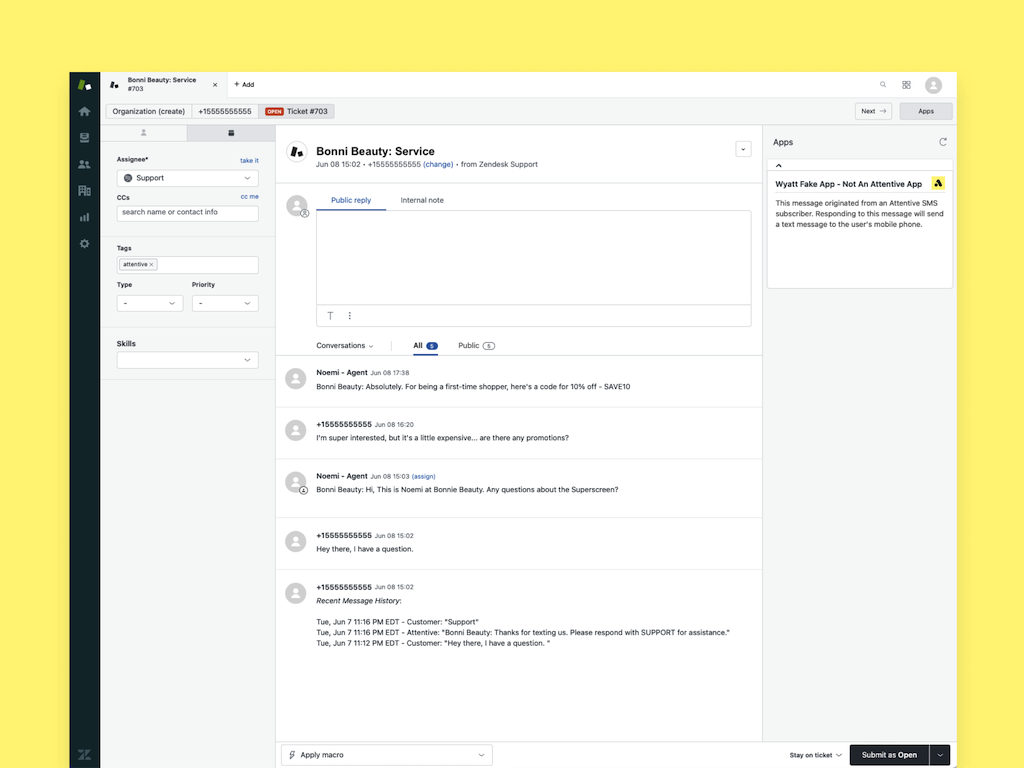Click into the CCs search field
Image resolution: width=1024 pixels, height=768 pixels.
tap(187, 213)
